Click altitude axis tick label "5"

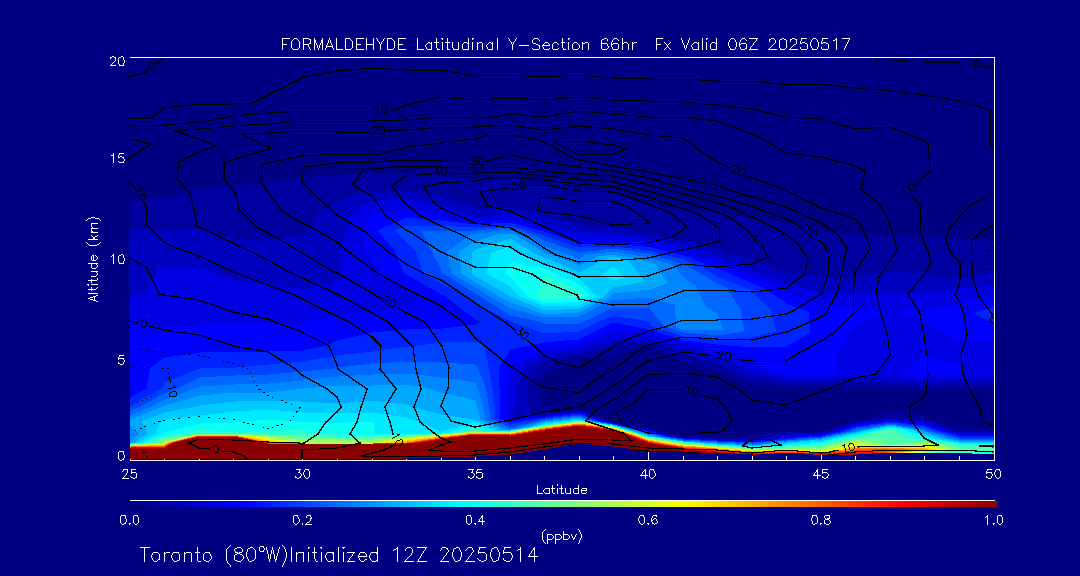click(120, 360)
